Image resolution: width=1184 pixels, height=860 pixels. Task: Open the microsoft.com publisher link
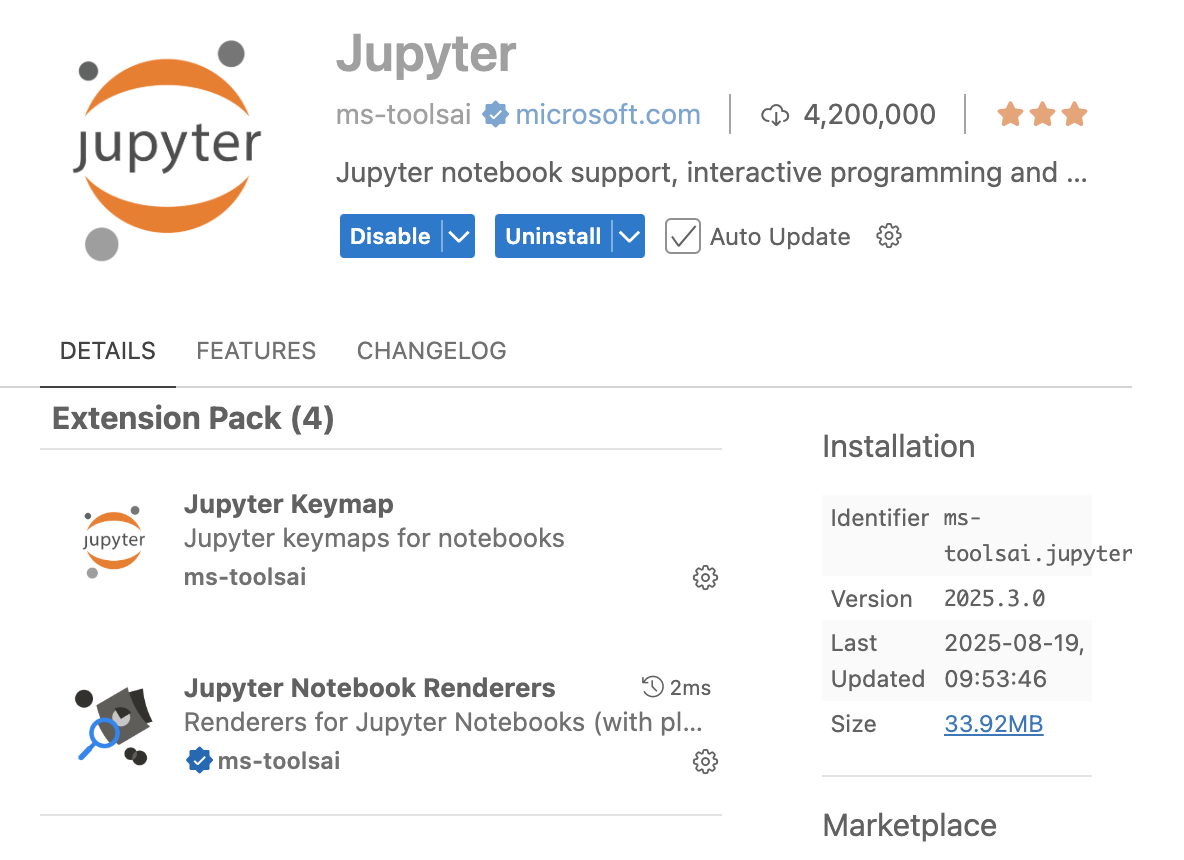(607, 115)
